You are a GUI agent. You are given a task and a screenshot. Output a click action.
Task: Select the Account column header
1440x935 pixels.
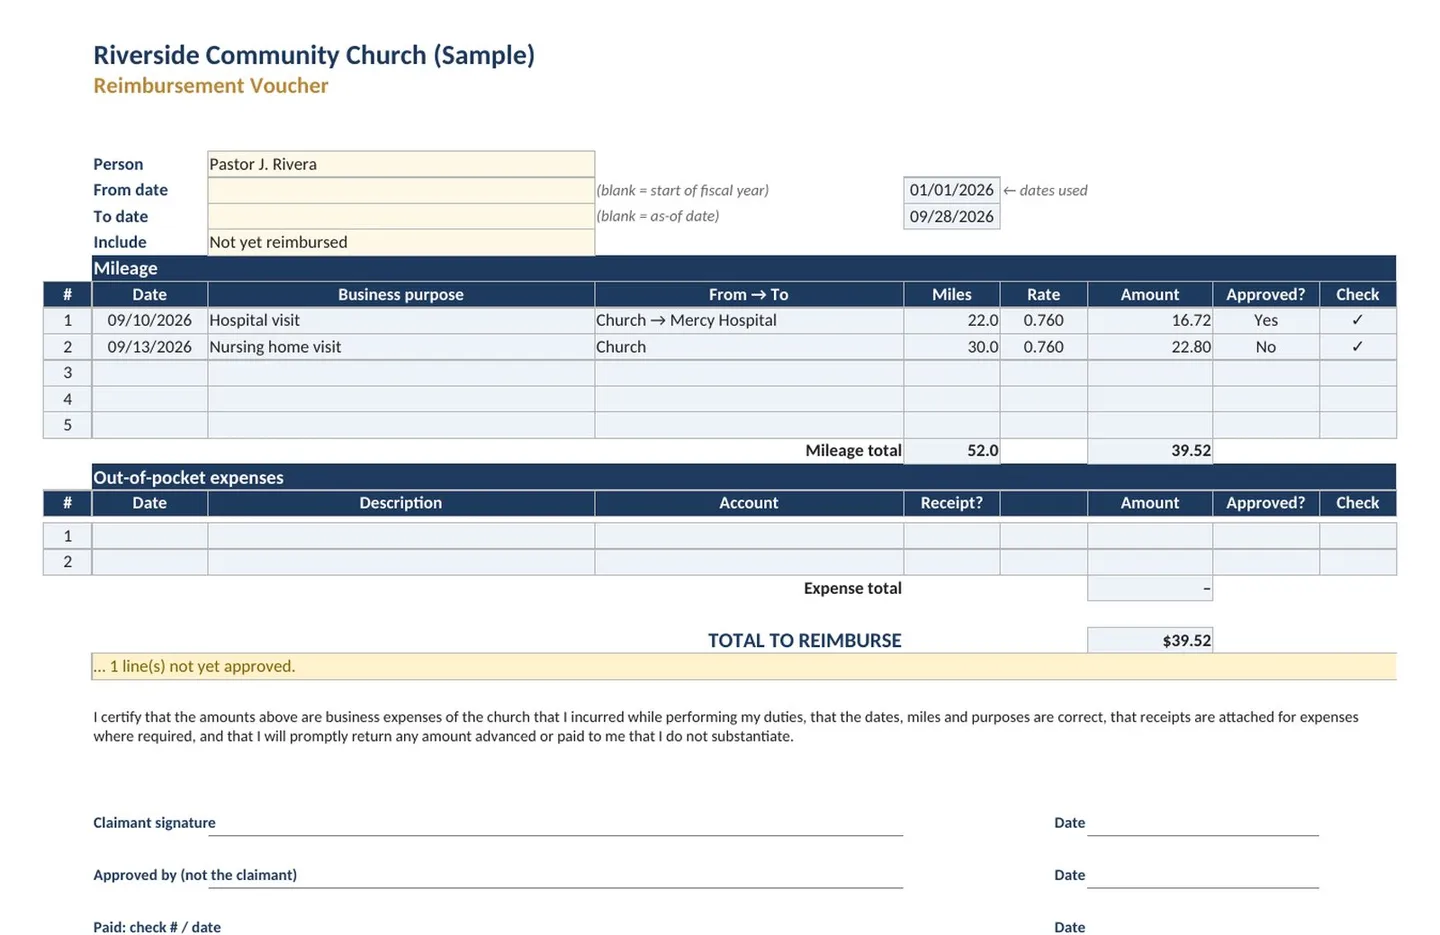pyautogui.click(x=749, y=503)
